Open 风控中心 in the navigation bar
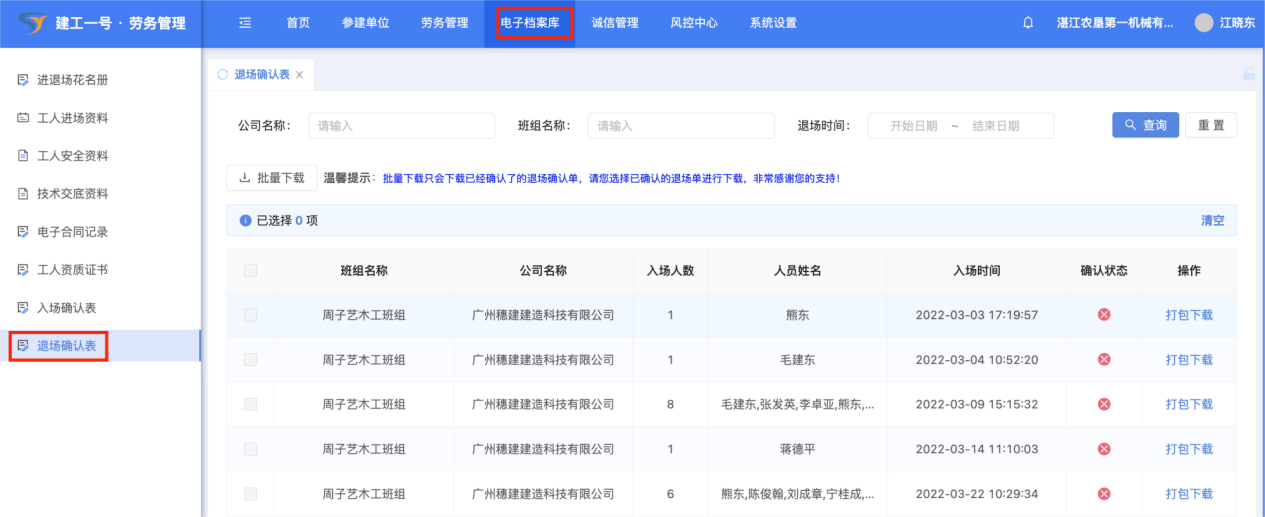The height and width of the screenshot is (517, 1265). point(693,23)
